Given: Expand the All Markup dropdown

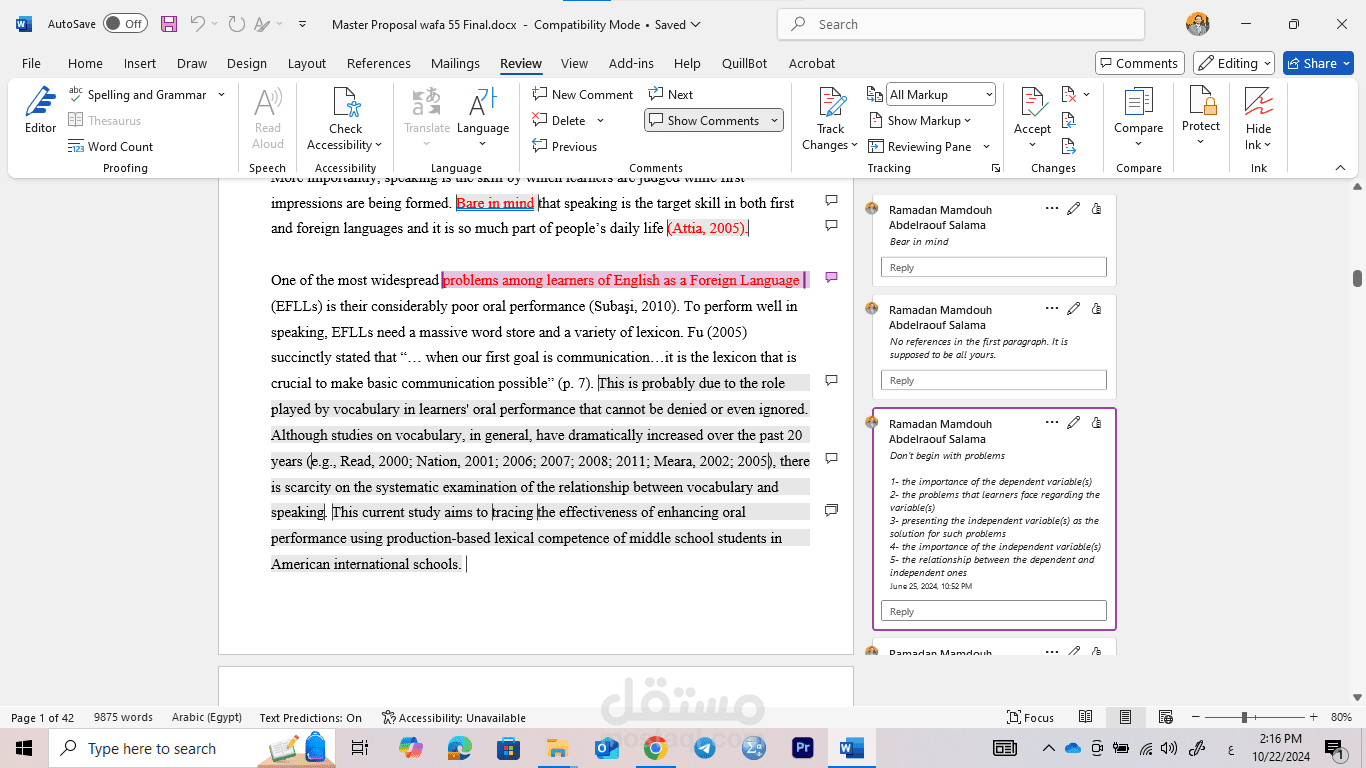Looking at the screenshot, I should pyautogui.click(x=941, y=94).
